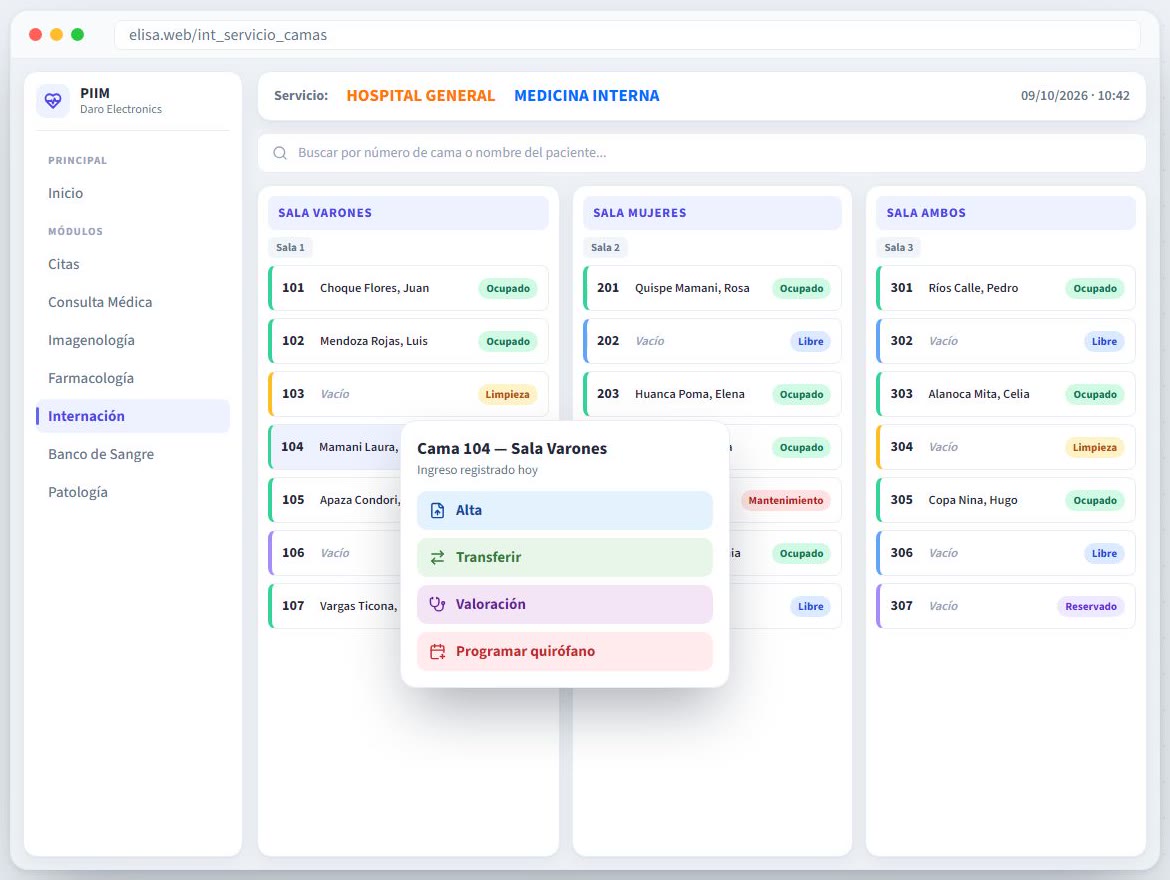
Task: Click the Transferir arrows icon
Action: coord(437,558)
